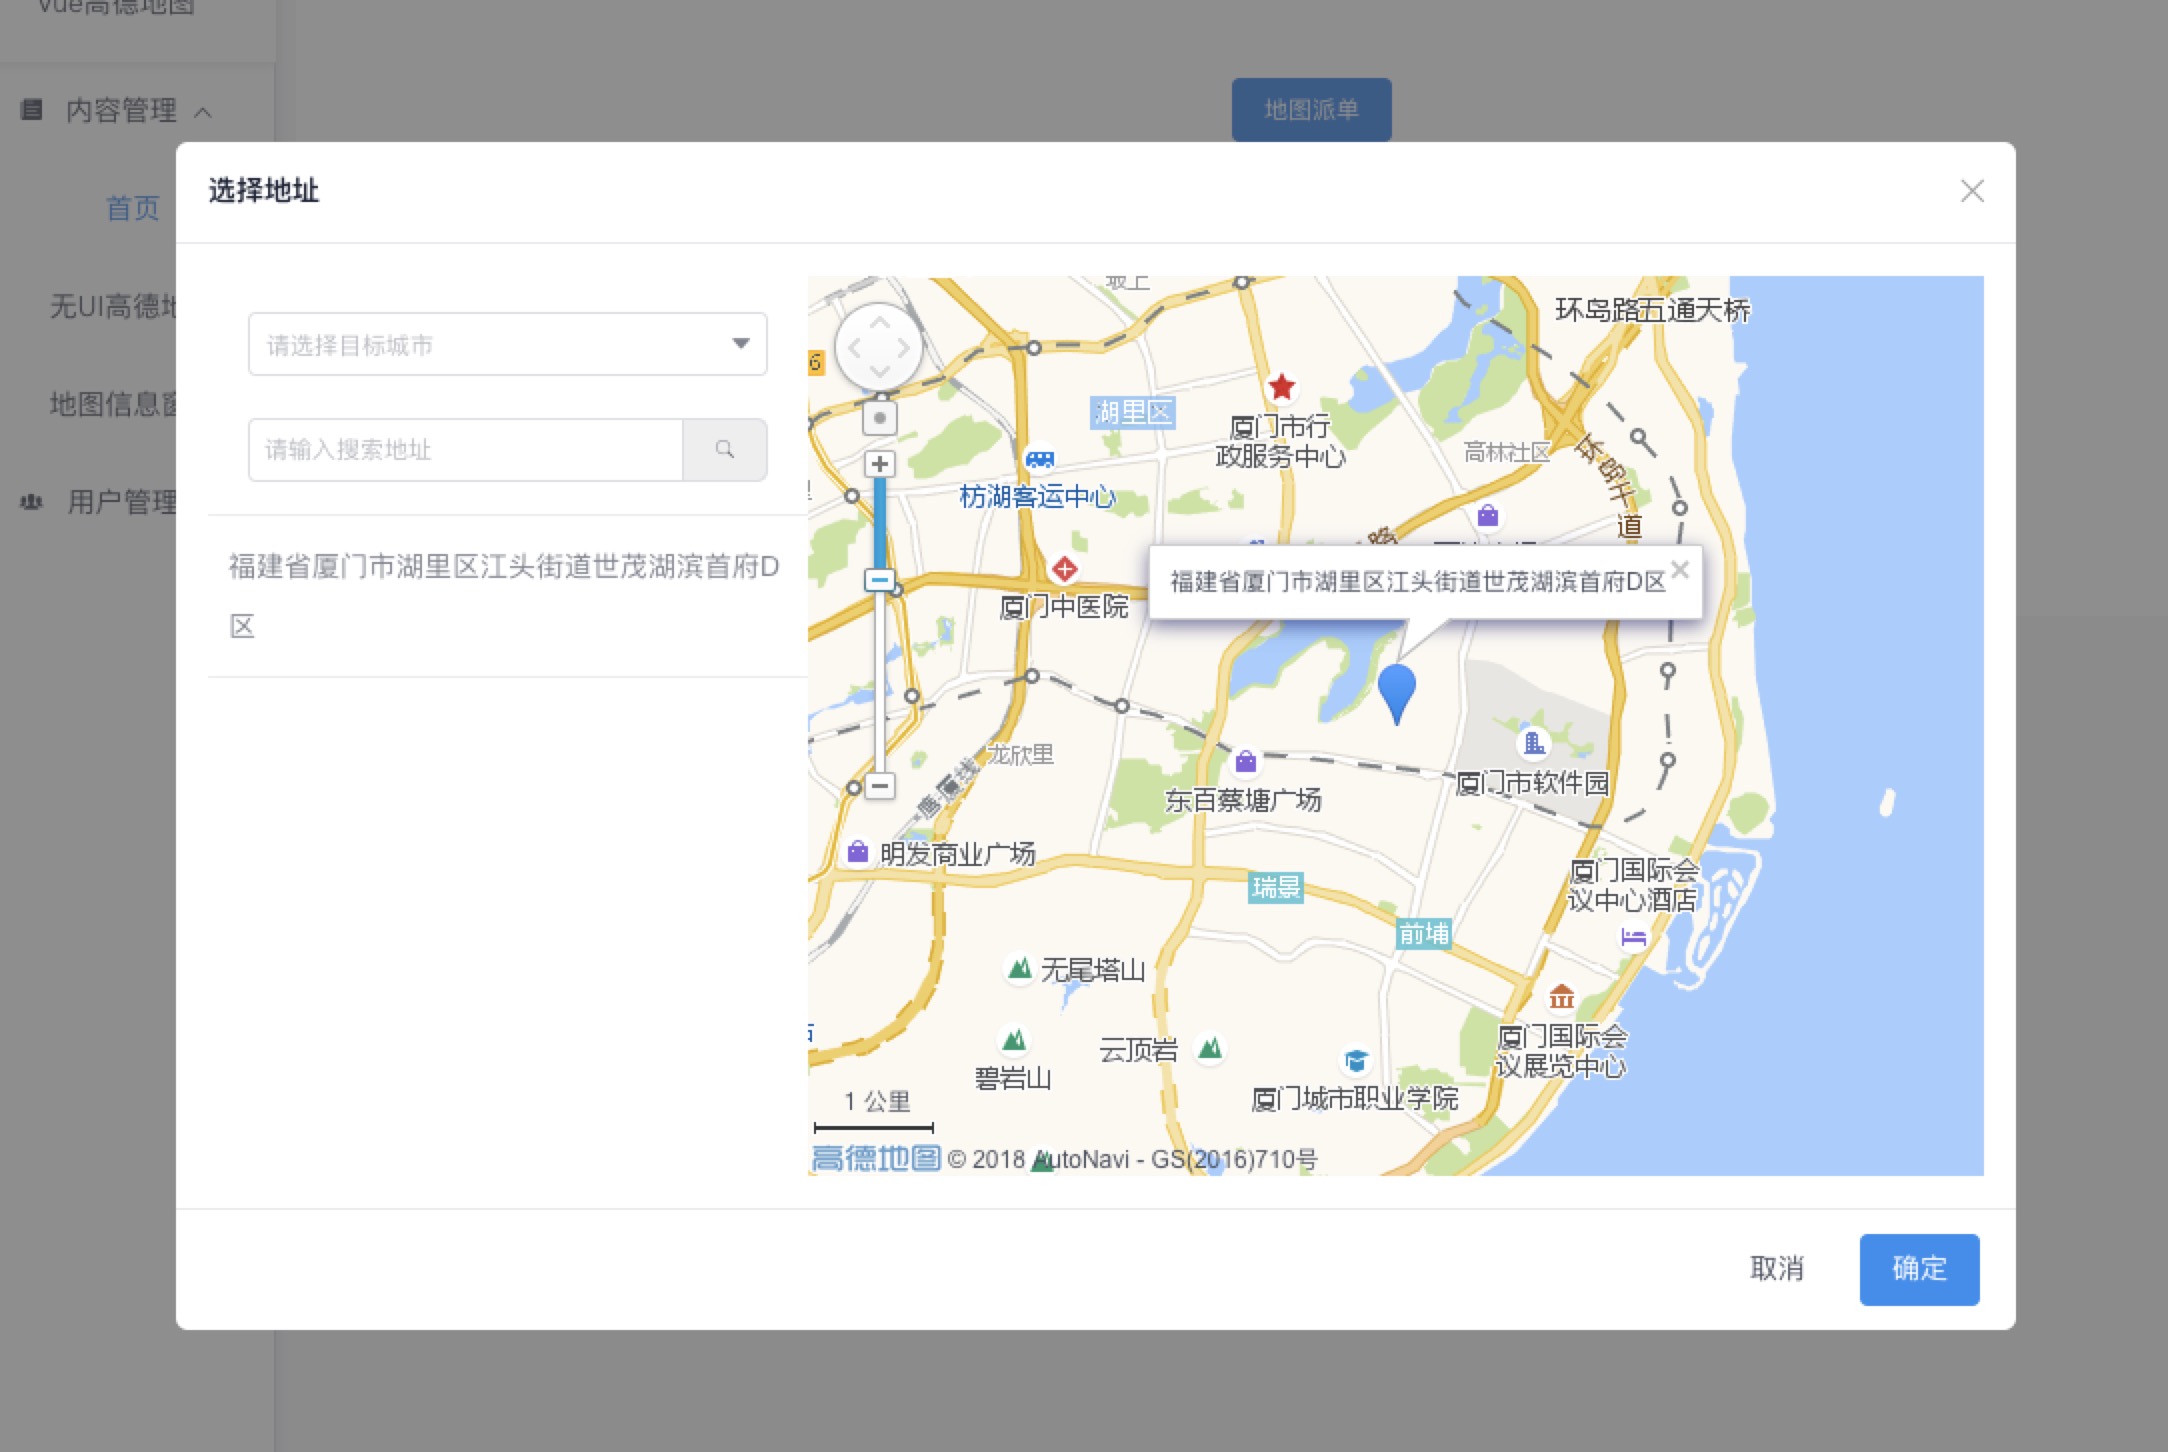Click the 取消 cancel button

[1776, 1268]
